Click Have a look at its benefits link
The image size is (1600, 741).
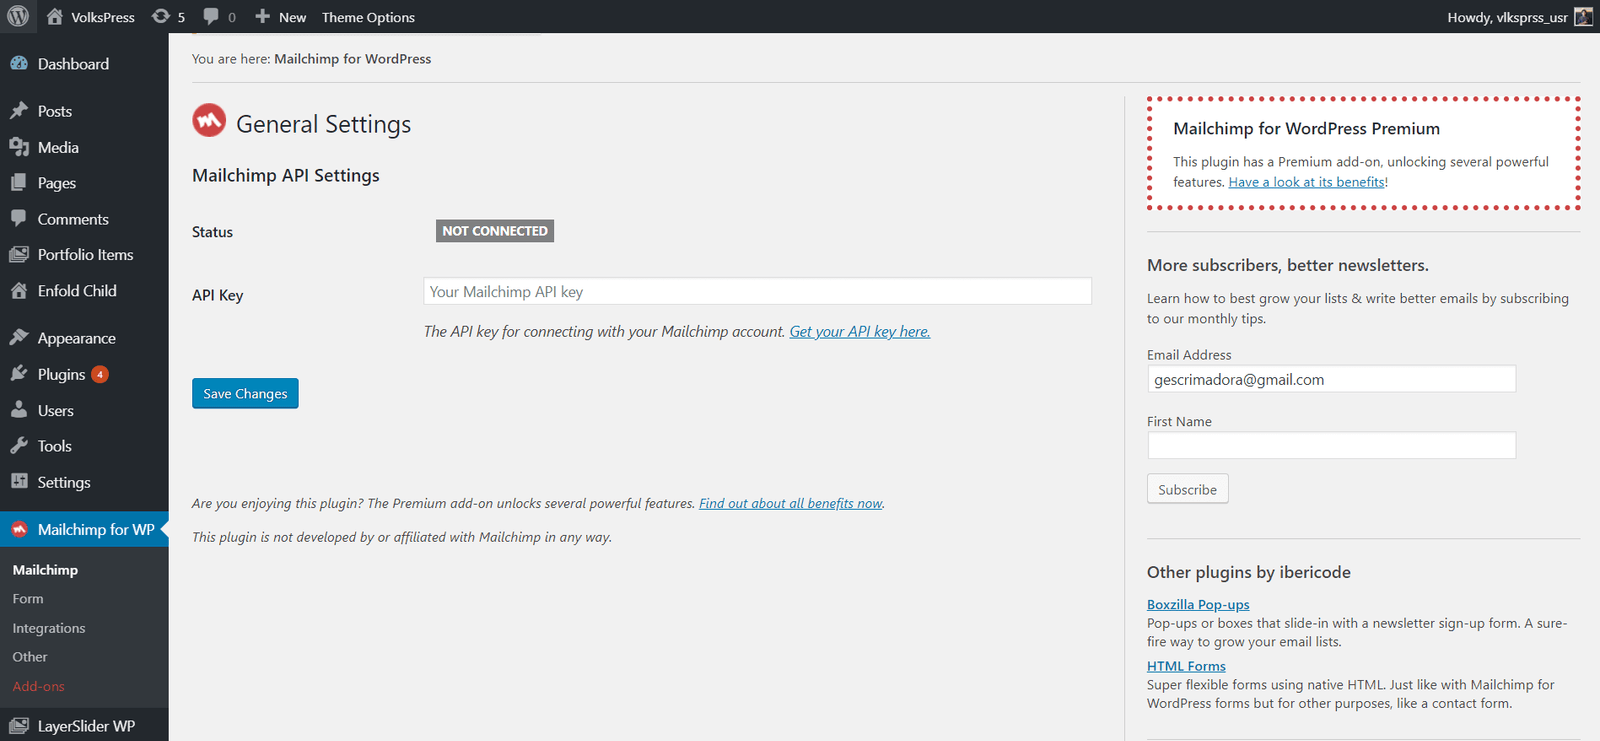coord(1306,182)
